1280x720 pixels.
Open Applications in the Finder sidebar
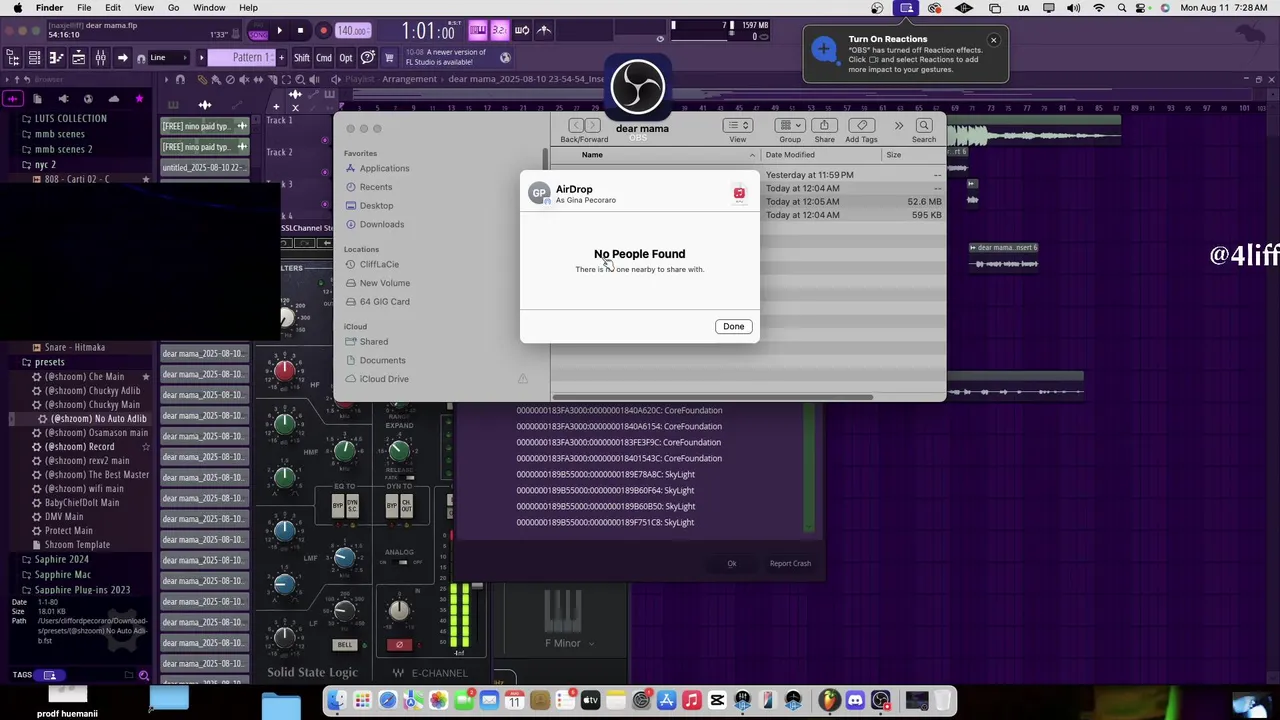coord(384,168)
